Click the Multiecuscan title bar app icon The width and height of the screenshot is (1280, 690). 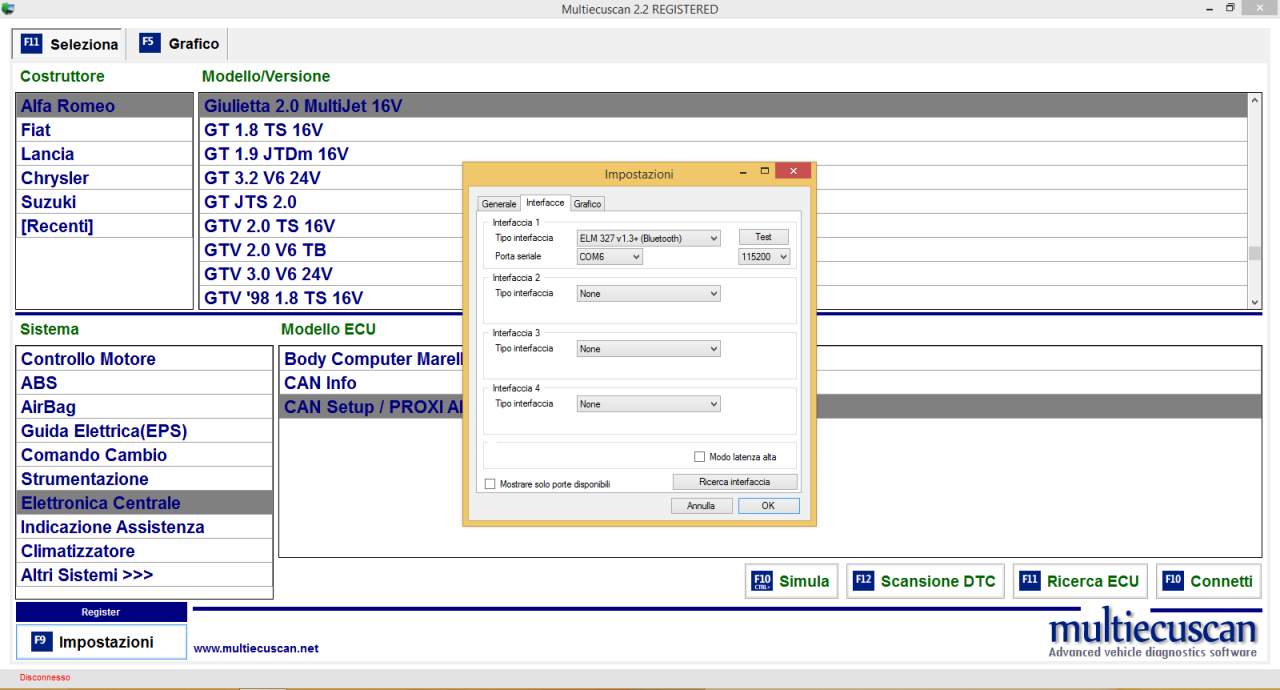click(x=8, y=8)
